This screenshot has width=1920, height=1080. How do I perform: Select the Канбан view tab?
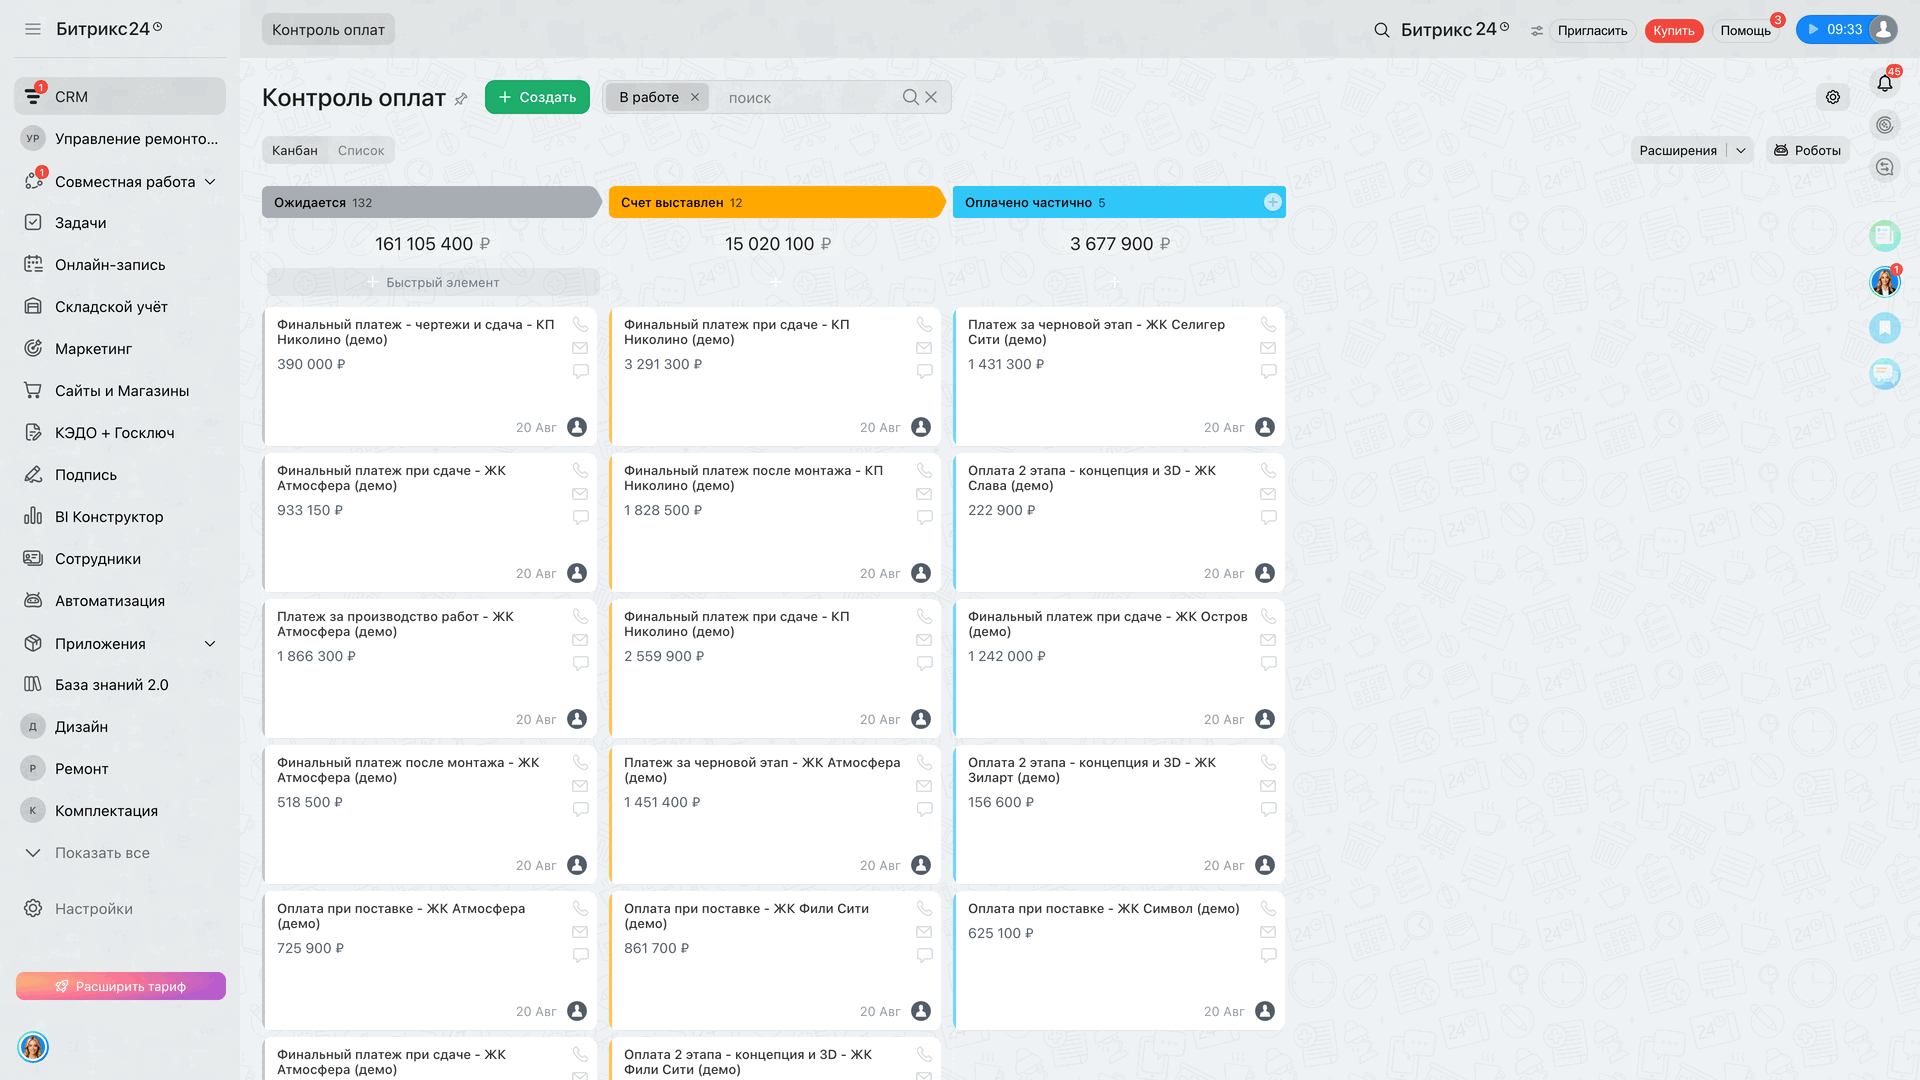pyautogui.click(x=295, y=151)
